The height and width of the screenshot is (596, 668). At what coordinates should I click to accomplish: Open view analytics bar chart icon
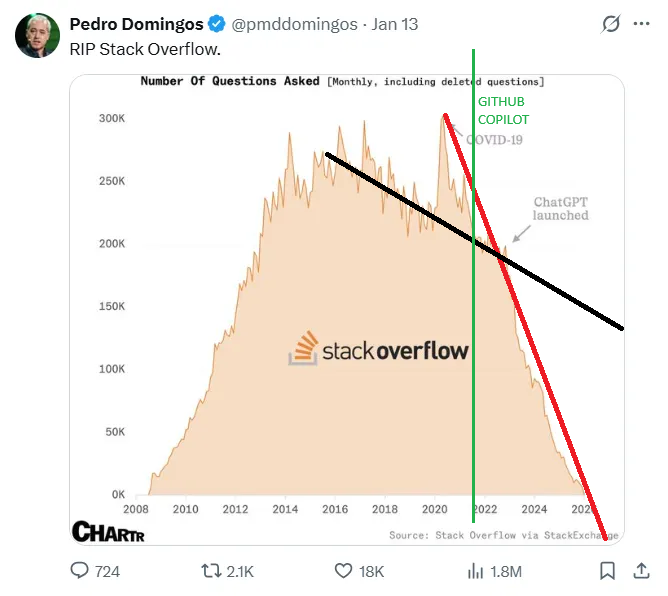tap(475, 571)
